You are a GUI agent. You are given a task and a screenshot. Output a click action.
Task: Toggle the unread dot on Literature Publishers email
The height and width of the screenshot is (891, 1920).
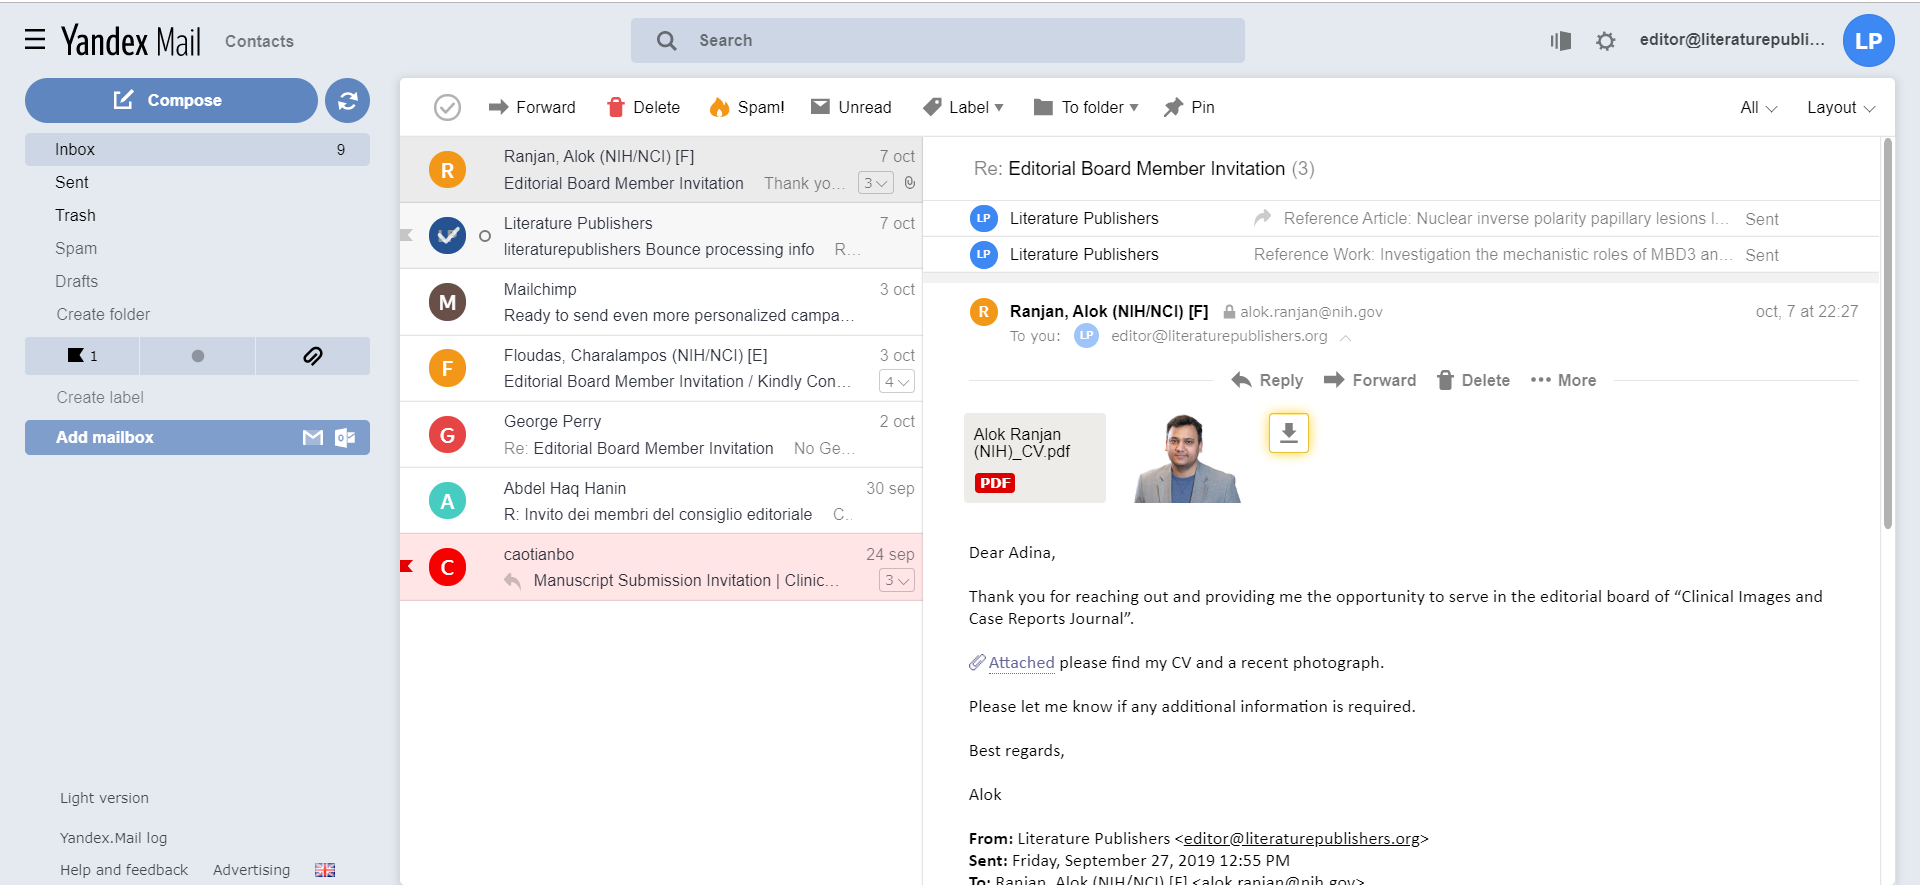point(485,236)
